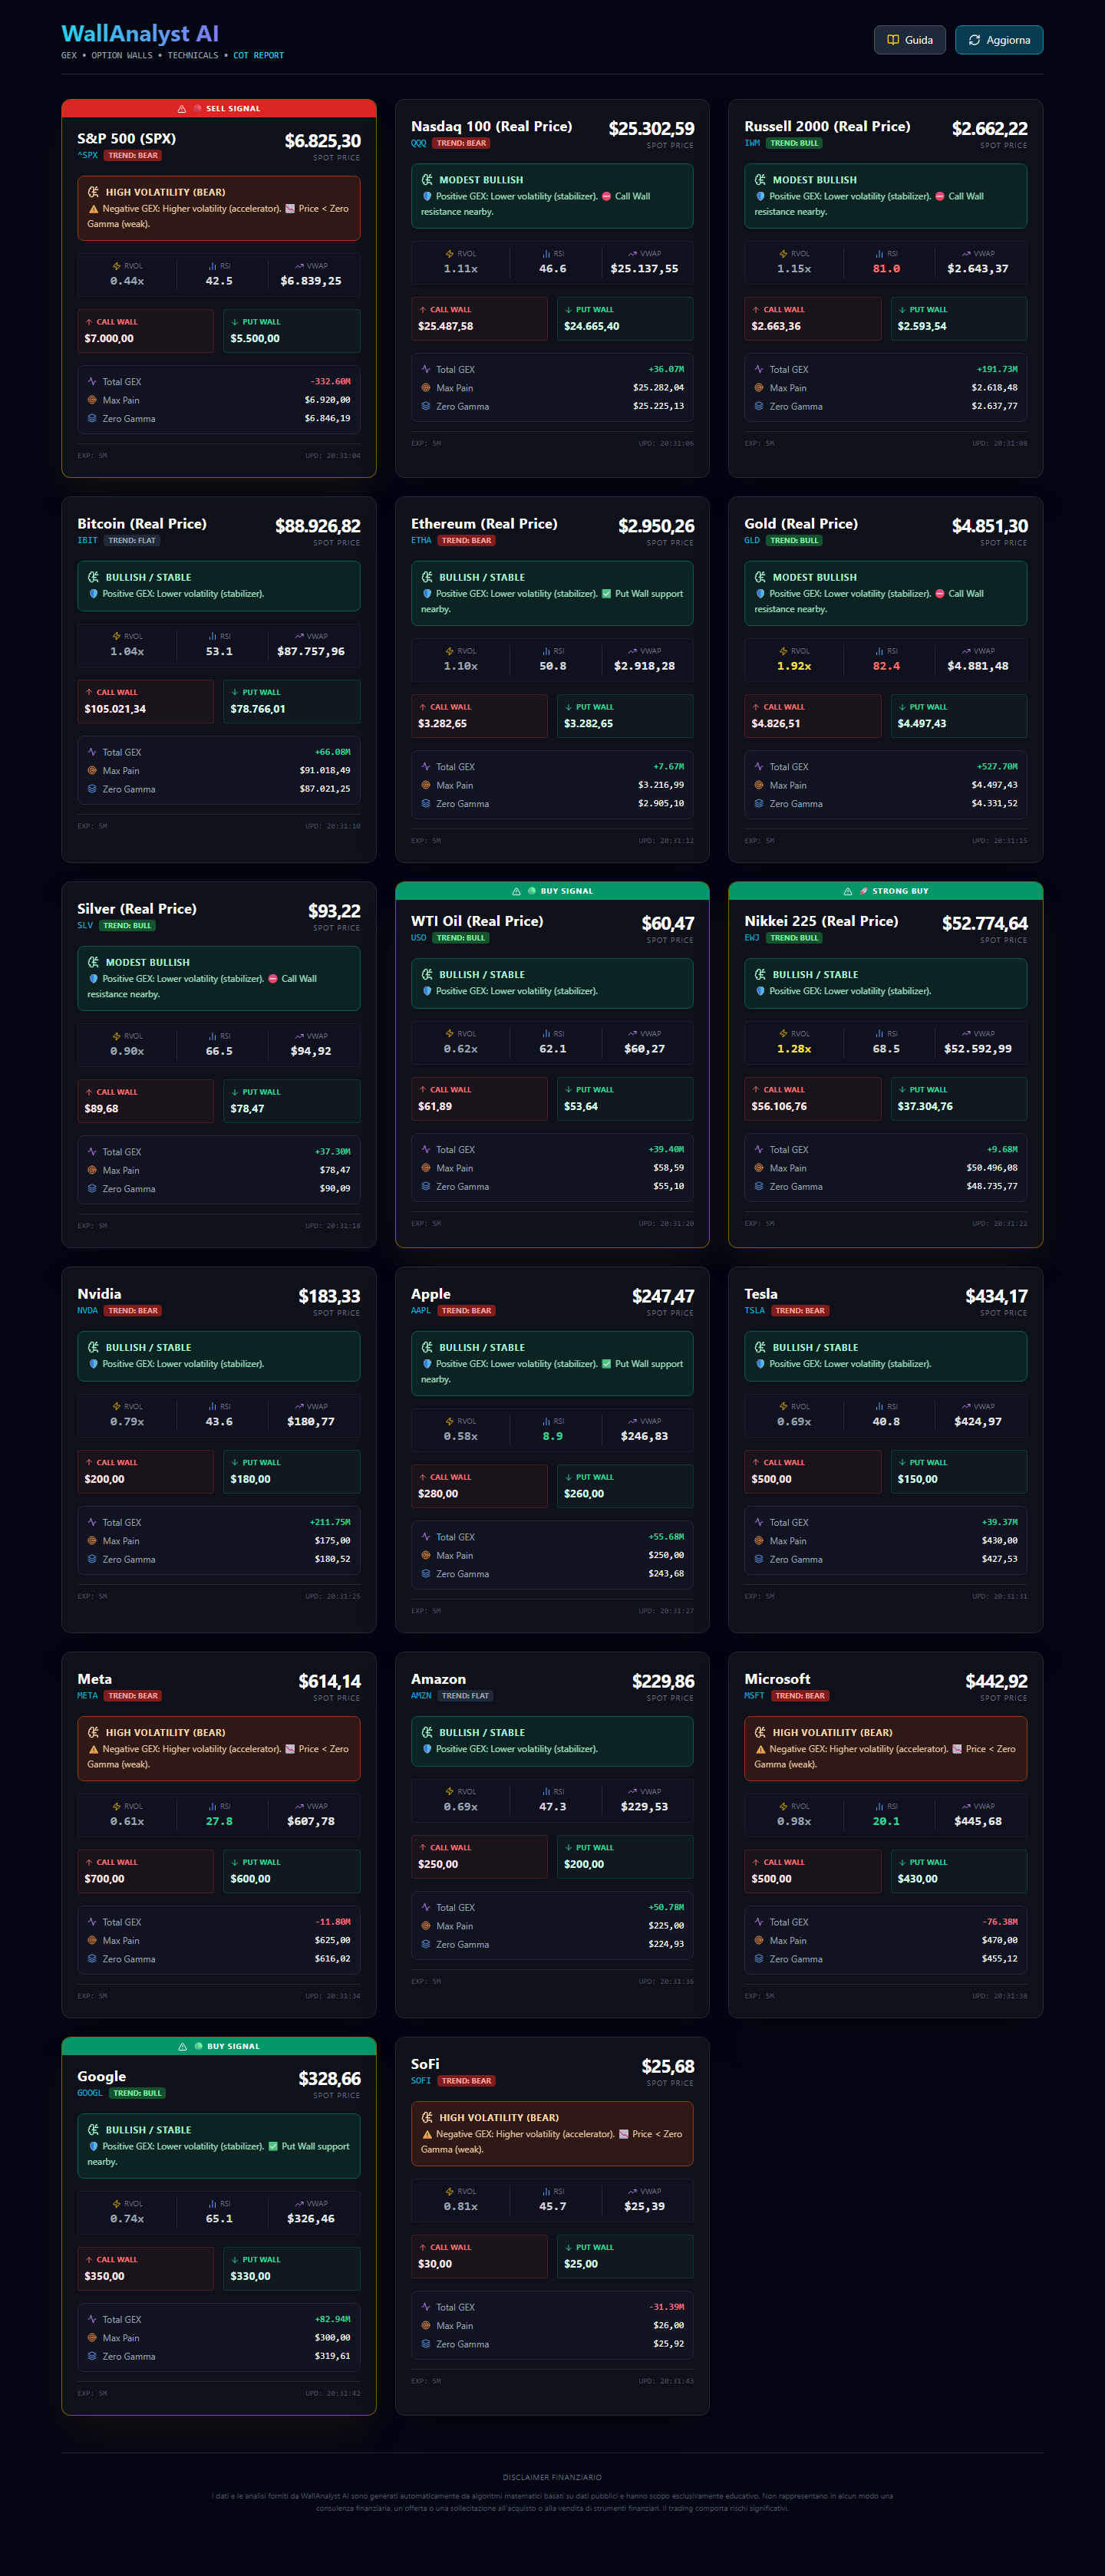Click the VWAP trend icon on Amazon card
The width and height of the screenshot is (1105, 2576).
632,1791
